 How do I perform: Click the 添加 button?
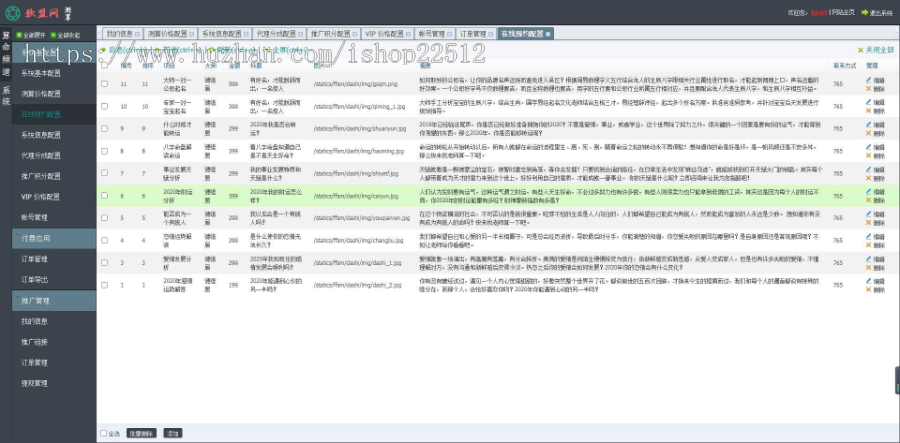173,433
